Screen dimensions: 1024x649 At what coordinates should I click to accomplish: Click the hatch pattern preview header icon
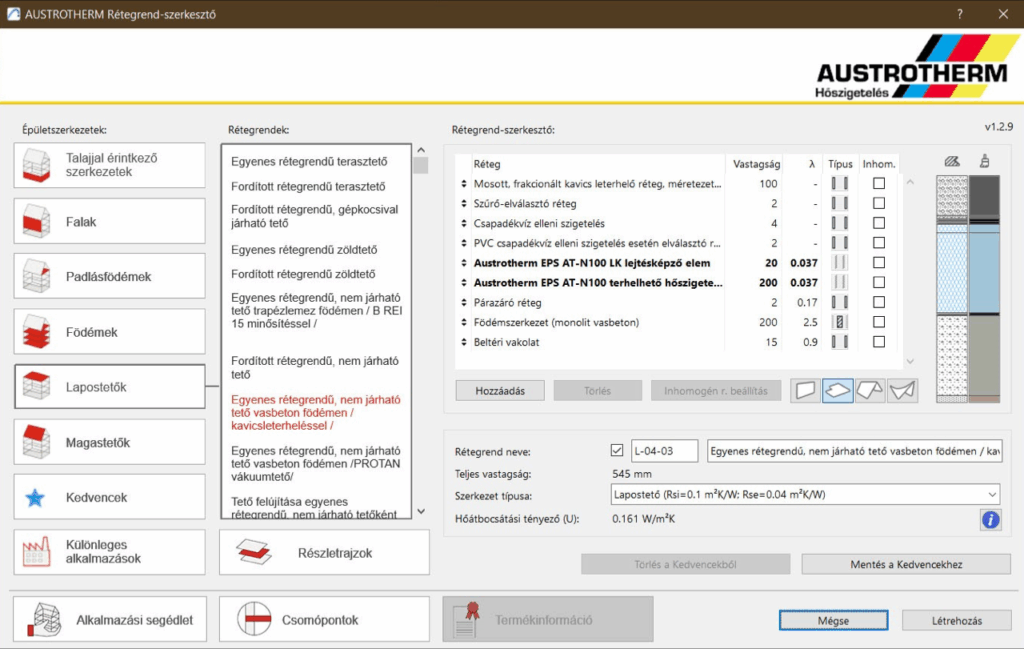click(x=952, y=161)
